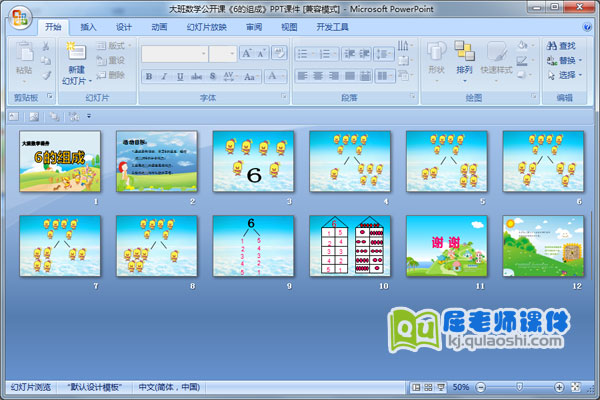The height and width of the screenshot is (400, 600).
Task: Open the 插入 ribbon tab
Action: point(89,27)
